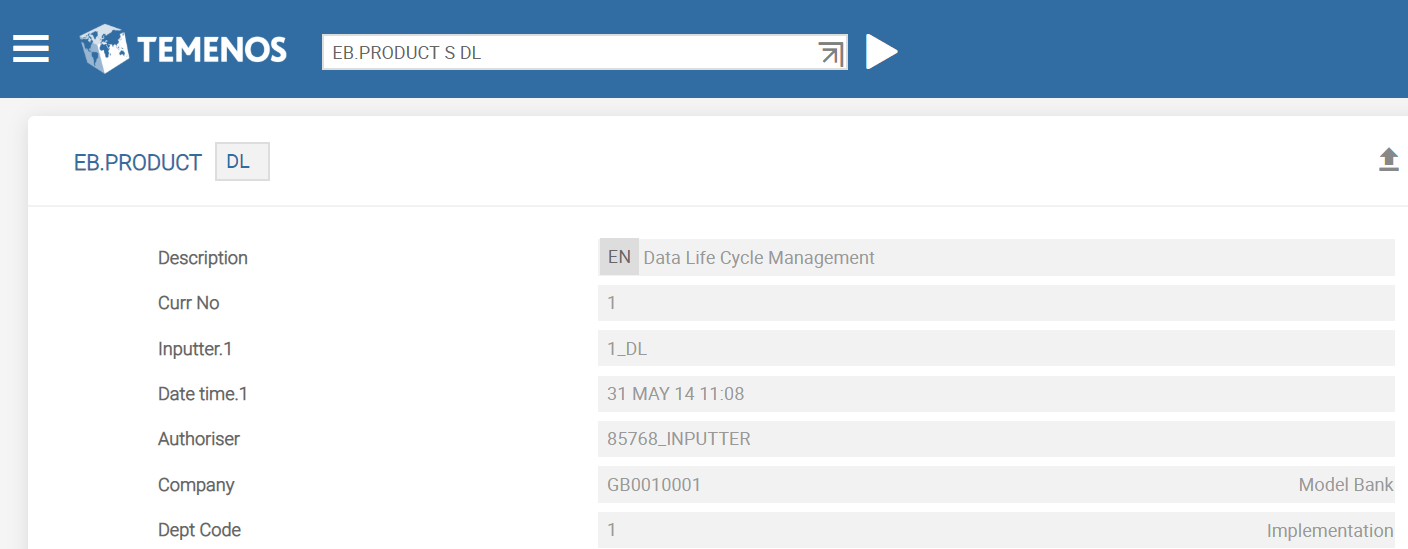Click the Model Bank enrichment text
Screen dimensions: 1408x549
1345,485
